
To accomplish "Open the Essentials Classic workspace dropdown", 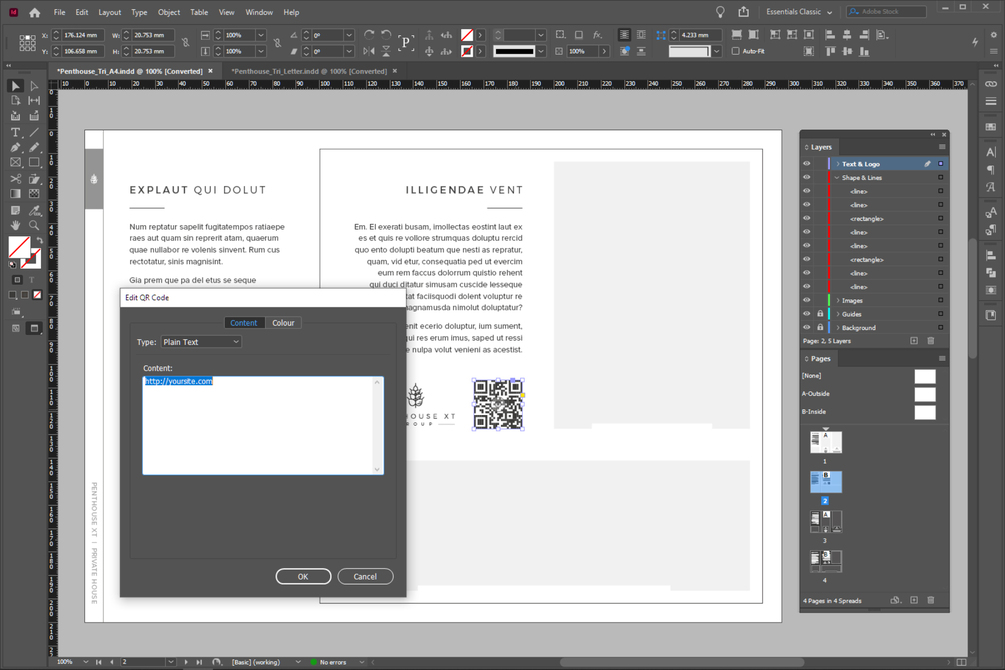I will point(799,12).
